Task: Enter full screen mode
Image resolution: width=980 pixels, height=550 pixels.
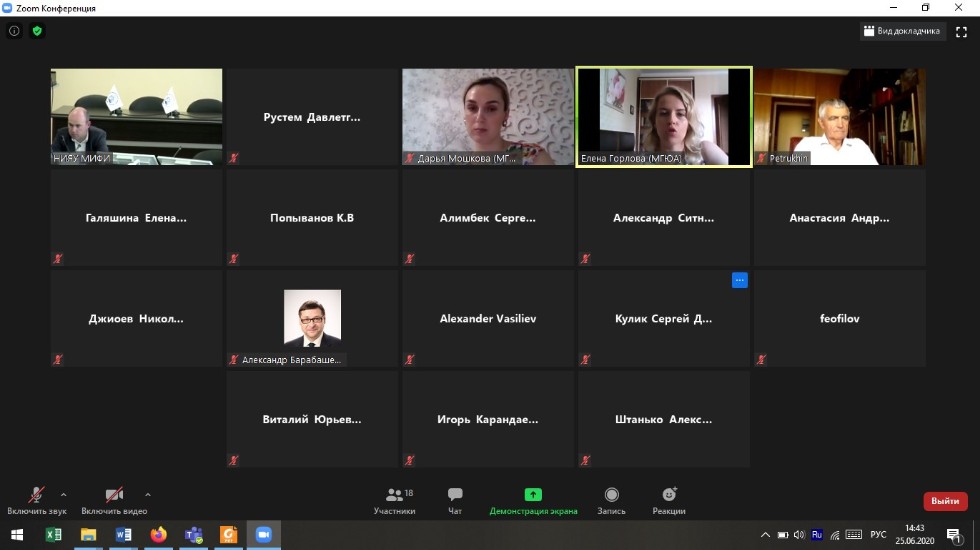Action: coord(961,31)
